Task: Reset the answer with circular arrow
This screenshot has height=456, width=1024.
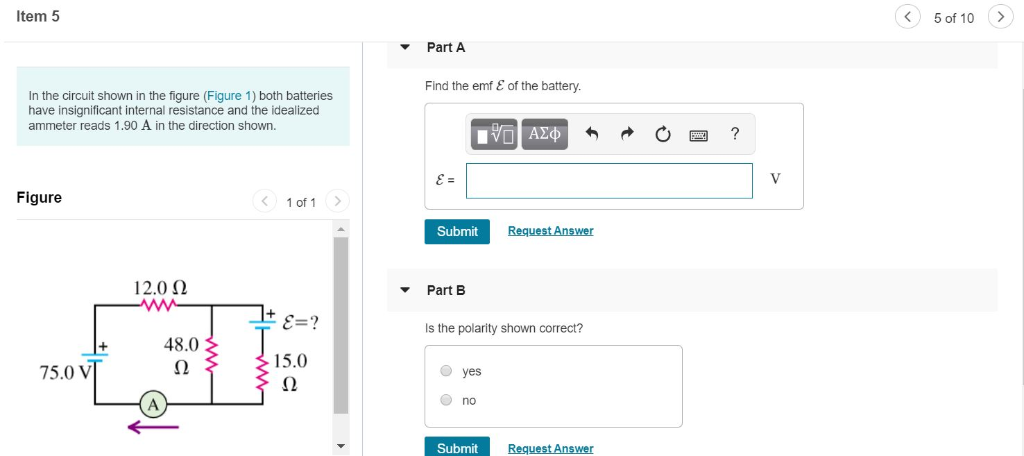Action: coord(662,134)
